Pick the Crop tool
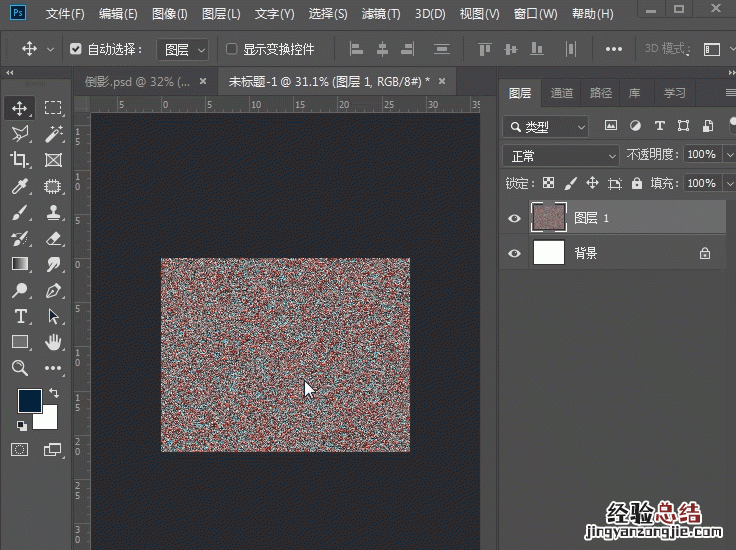 (x=20, y=160)
